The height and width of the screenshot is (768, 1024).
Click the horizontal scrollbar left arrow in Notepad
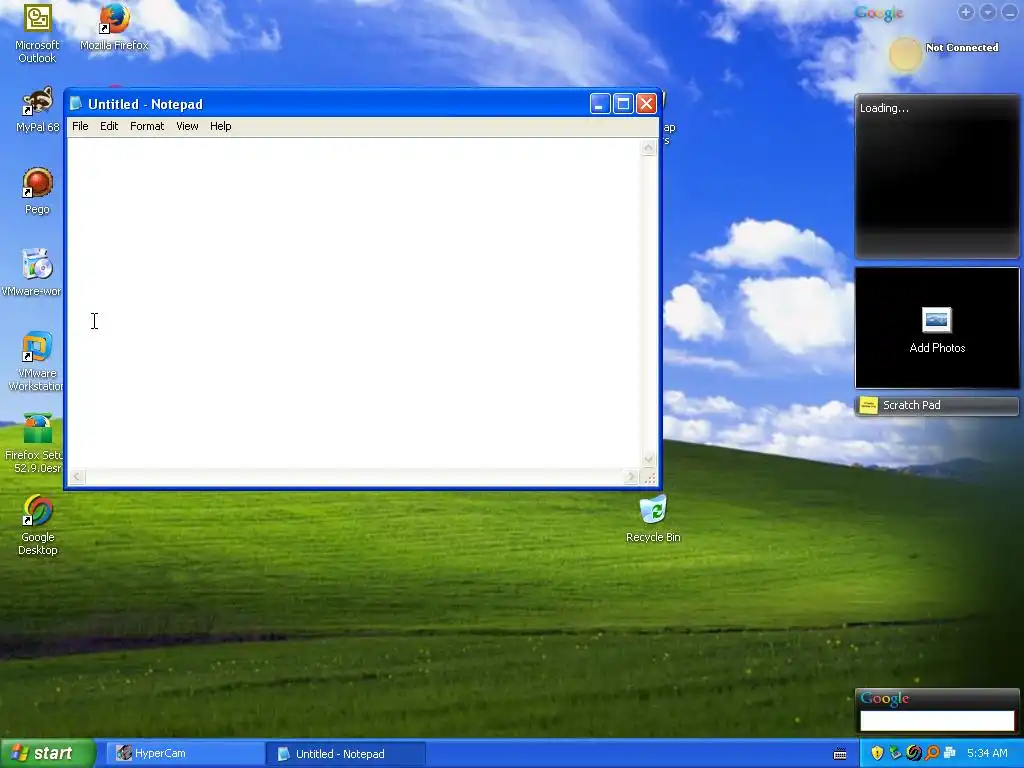tap(77, 477)
